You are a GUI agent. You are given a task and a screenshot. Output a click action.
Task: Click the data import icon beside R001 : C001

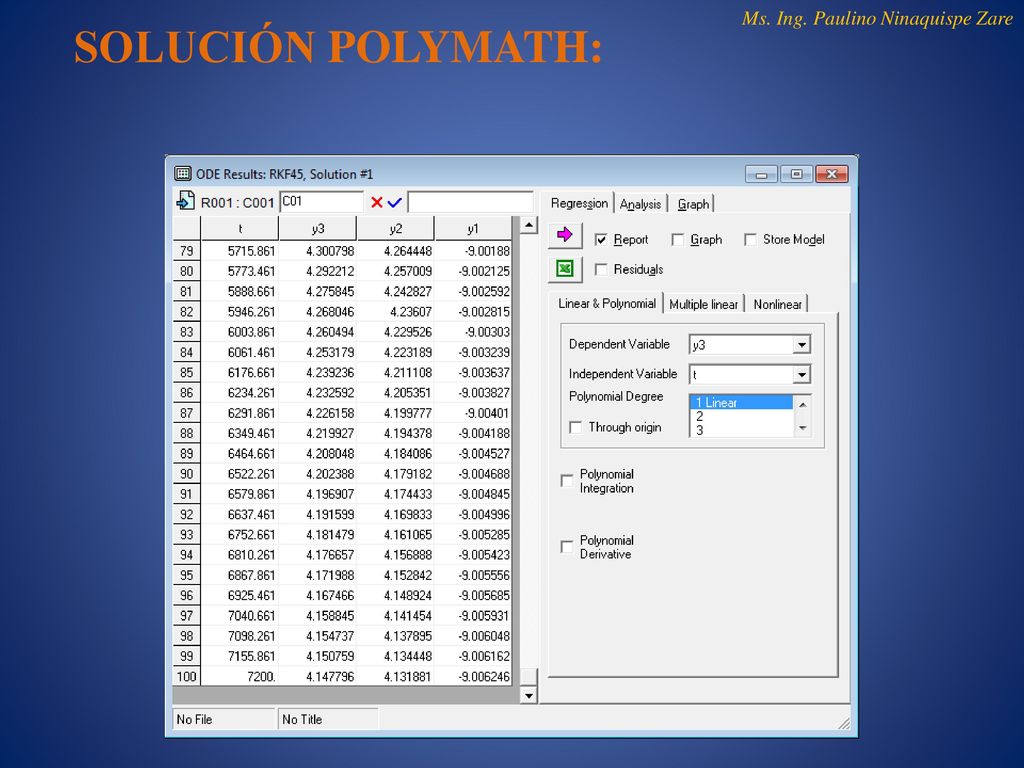pyautogui.click(x=185, y=201)
